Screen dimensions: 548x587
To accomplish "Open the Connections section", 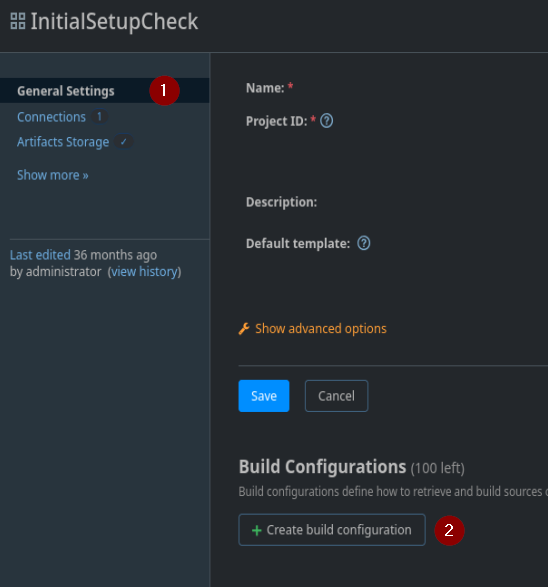I will pyautogui.click(x=52, y=117).
